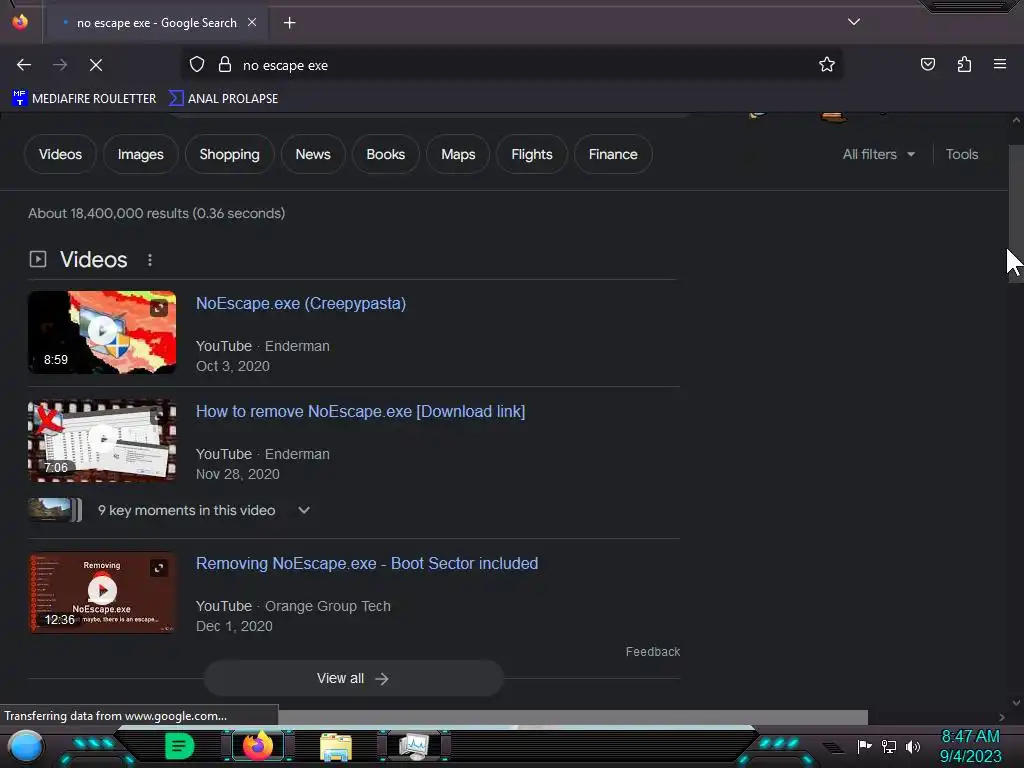Switch to the Maps search filter

tap(458, 154)
